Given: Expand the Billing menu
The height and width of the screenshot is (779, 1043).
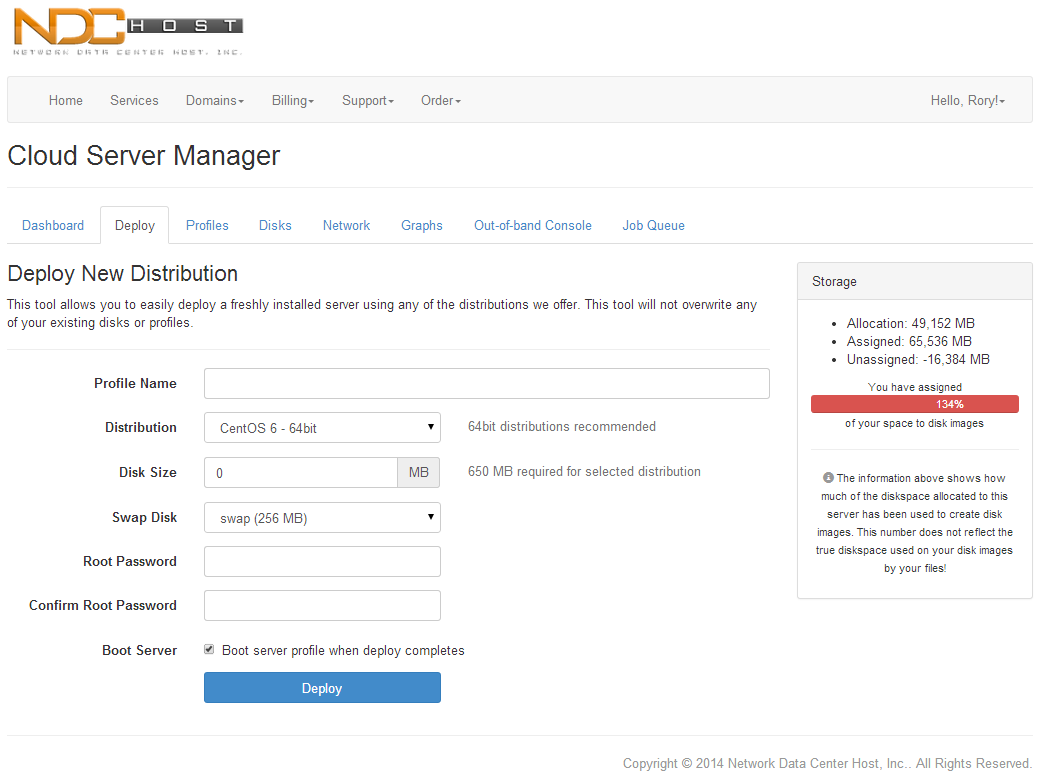Looking at the screenshot, I should click(292, 101).
